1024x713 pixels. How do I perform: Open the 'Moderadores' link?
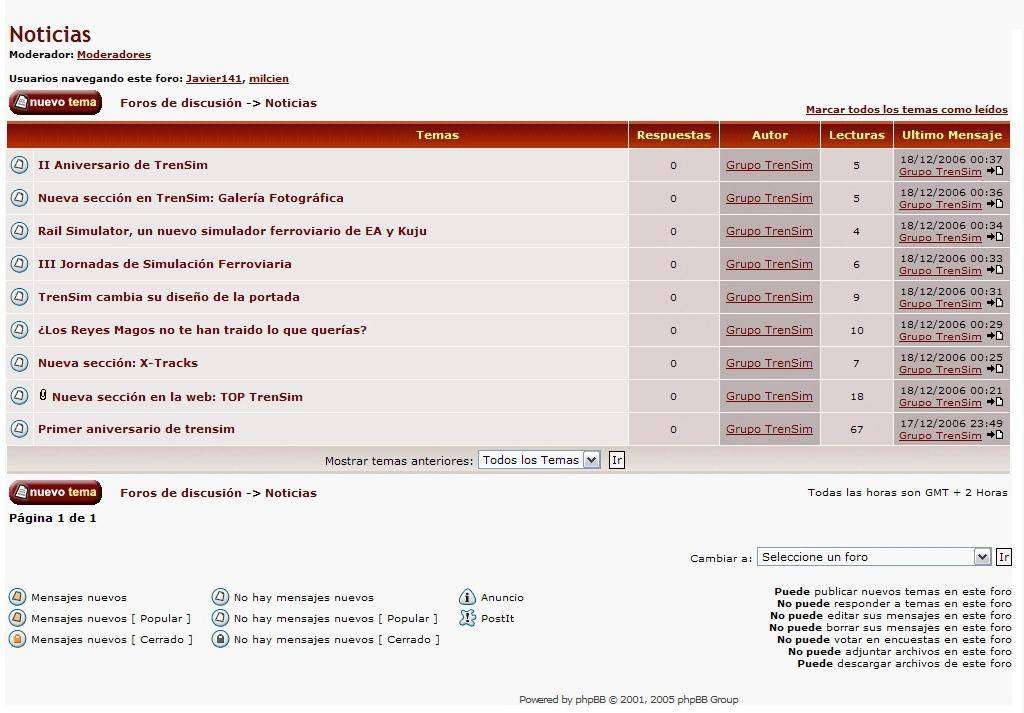(x=114, y=55)
